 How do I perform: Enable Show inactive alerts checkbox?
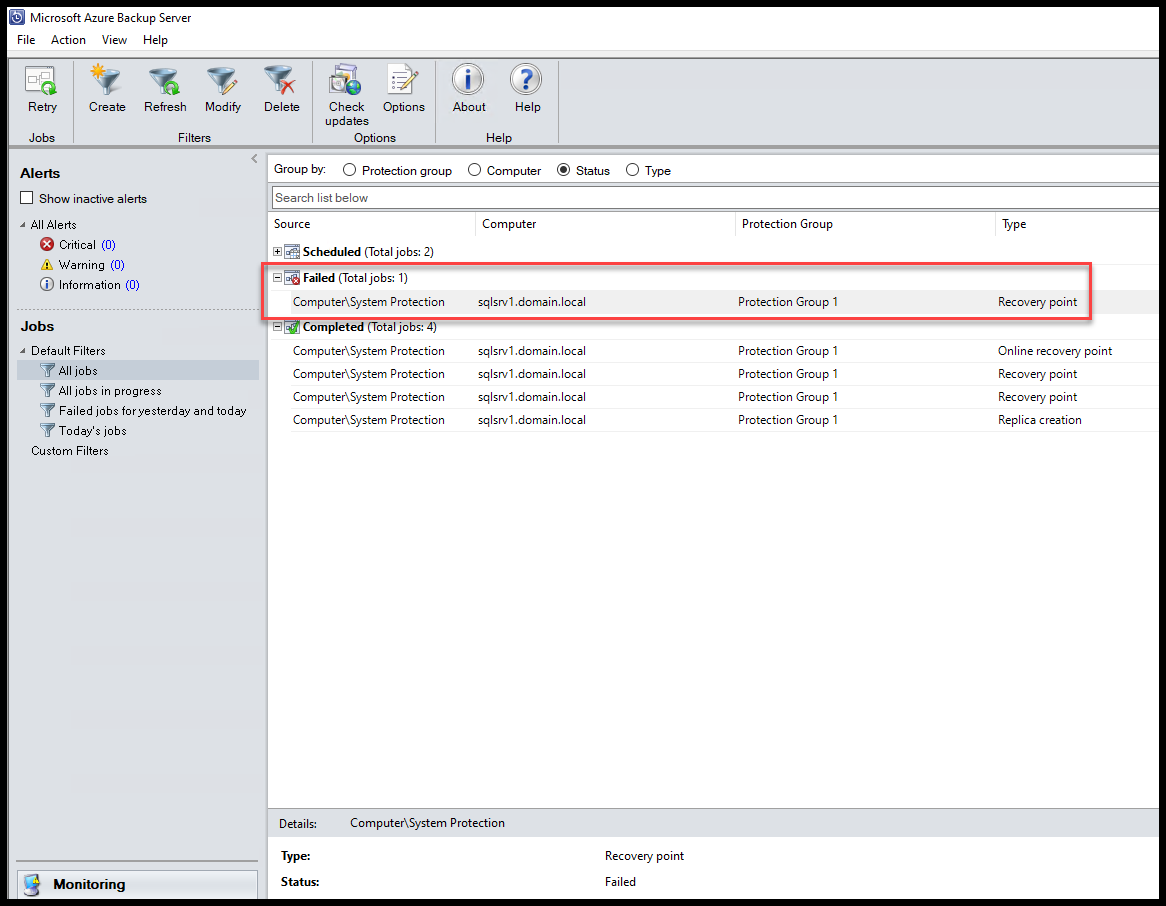[x=27, y=198]
